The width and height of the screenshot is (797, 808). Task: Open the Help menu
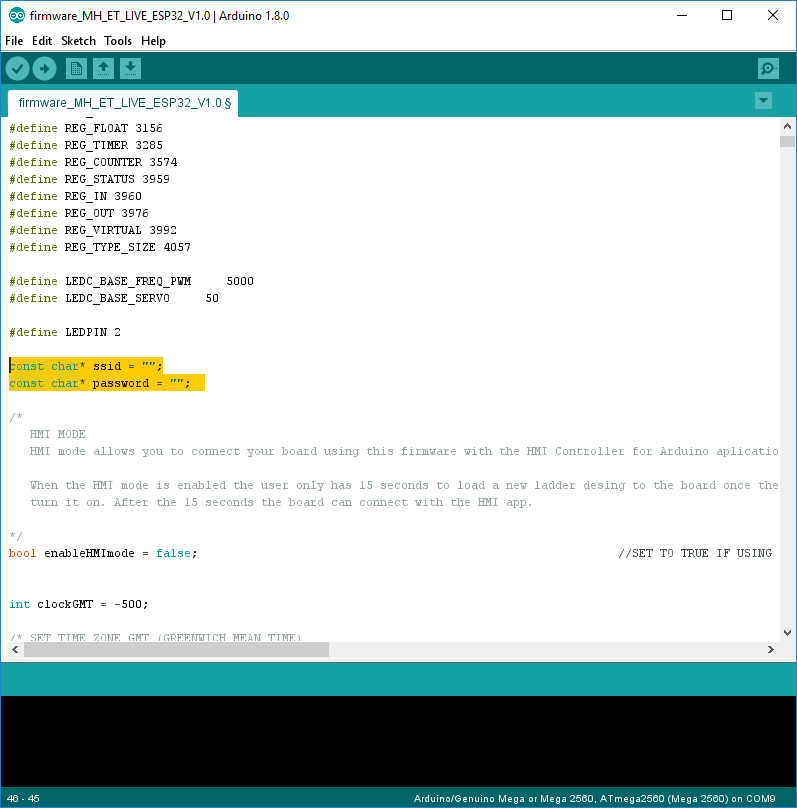[154, 41]
